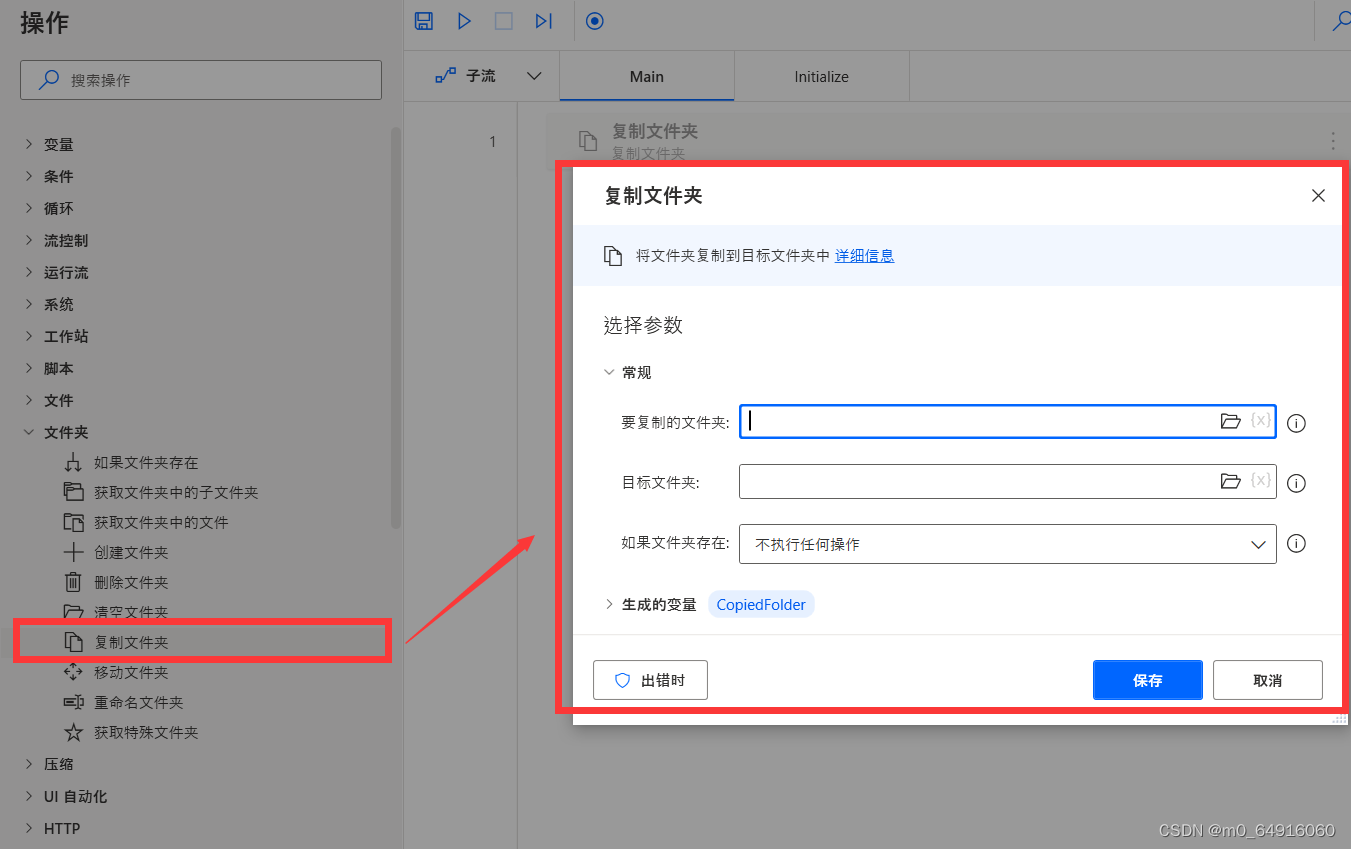Viewport: 1351px width, 849px height.
Task: Switch to the Initialize tab
Action: tap(821, 75)
